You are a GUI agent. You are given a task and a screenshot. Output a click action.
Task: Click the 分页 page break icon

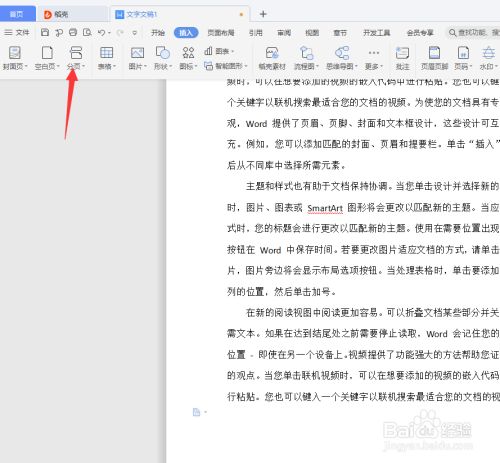click(76, 53)
